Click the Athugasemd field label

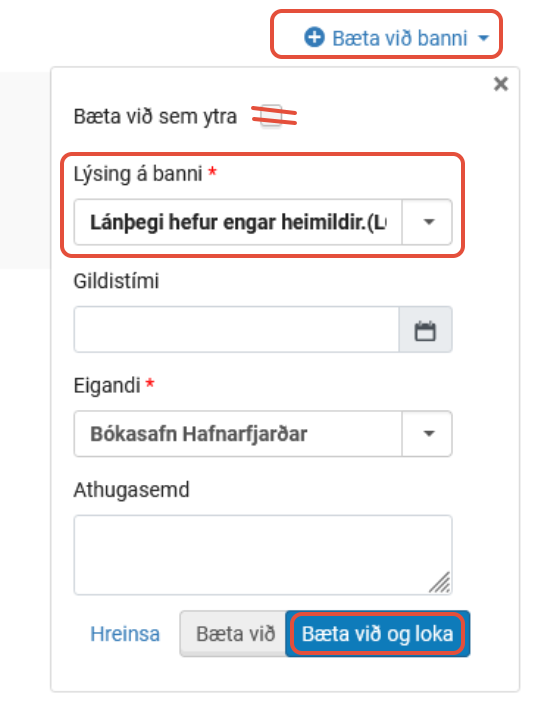pyautogui.click(x=131, y=490)
